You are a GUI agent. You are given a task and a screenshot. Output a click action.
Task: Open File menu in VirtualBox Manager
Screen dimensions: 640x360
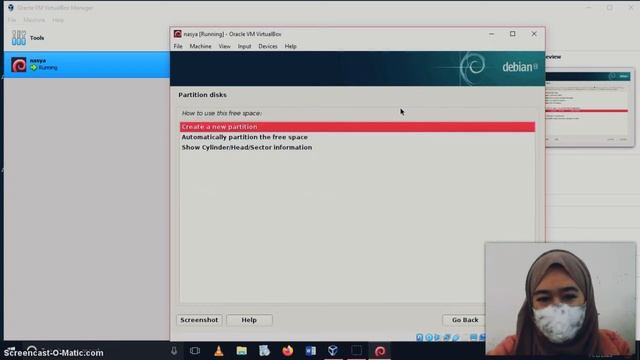tap(12, 20)
